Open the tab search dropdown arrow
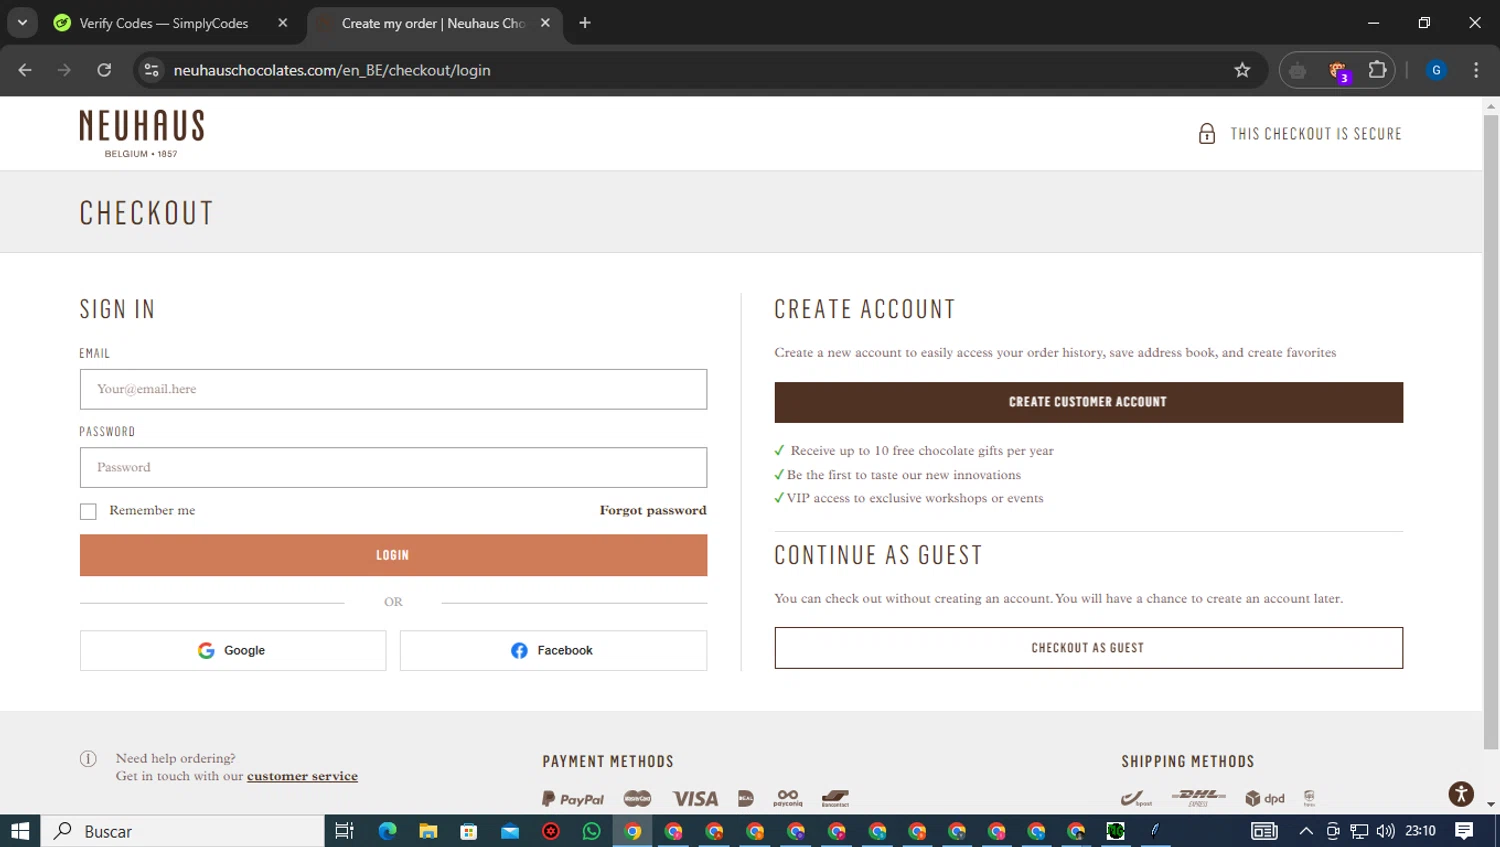The width and height of the screenshot is (1500, 847). (22, 22)
